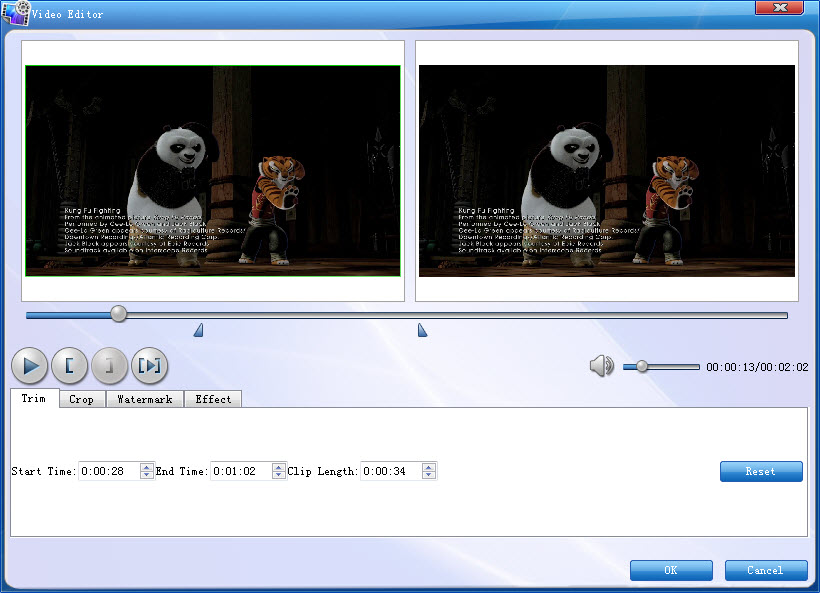
Task: Play the selected clip segment
Action: (x=150, y=366)
